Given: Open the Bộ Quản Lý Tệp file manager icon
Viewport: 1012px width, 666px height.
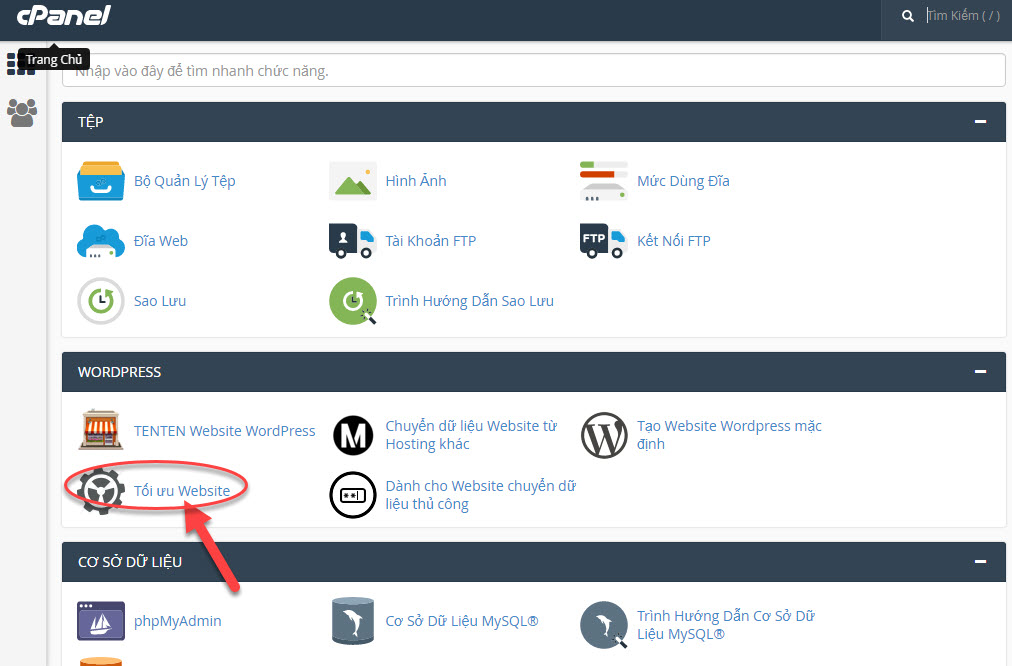Looking at the screenshot, I should (x=101, y=181).
